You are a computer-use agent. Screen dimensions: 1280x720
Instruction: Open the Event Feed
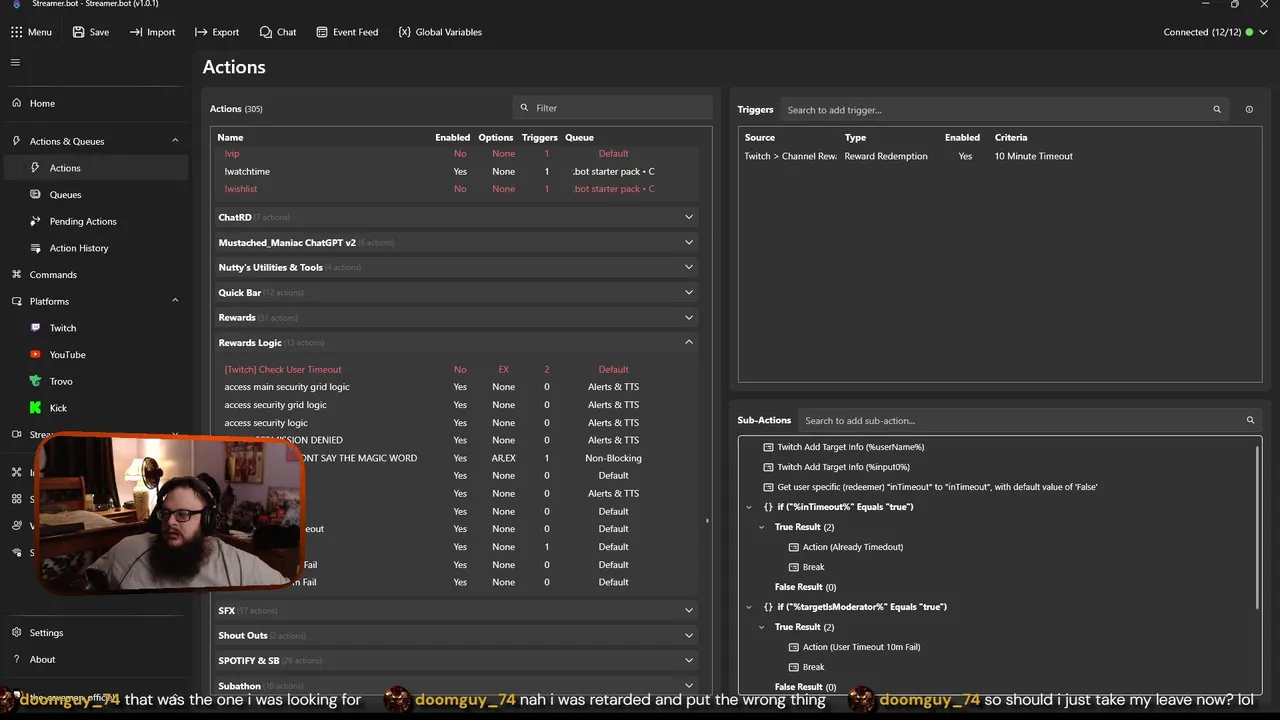pos(347,32)
